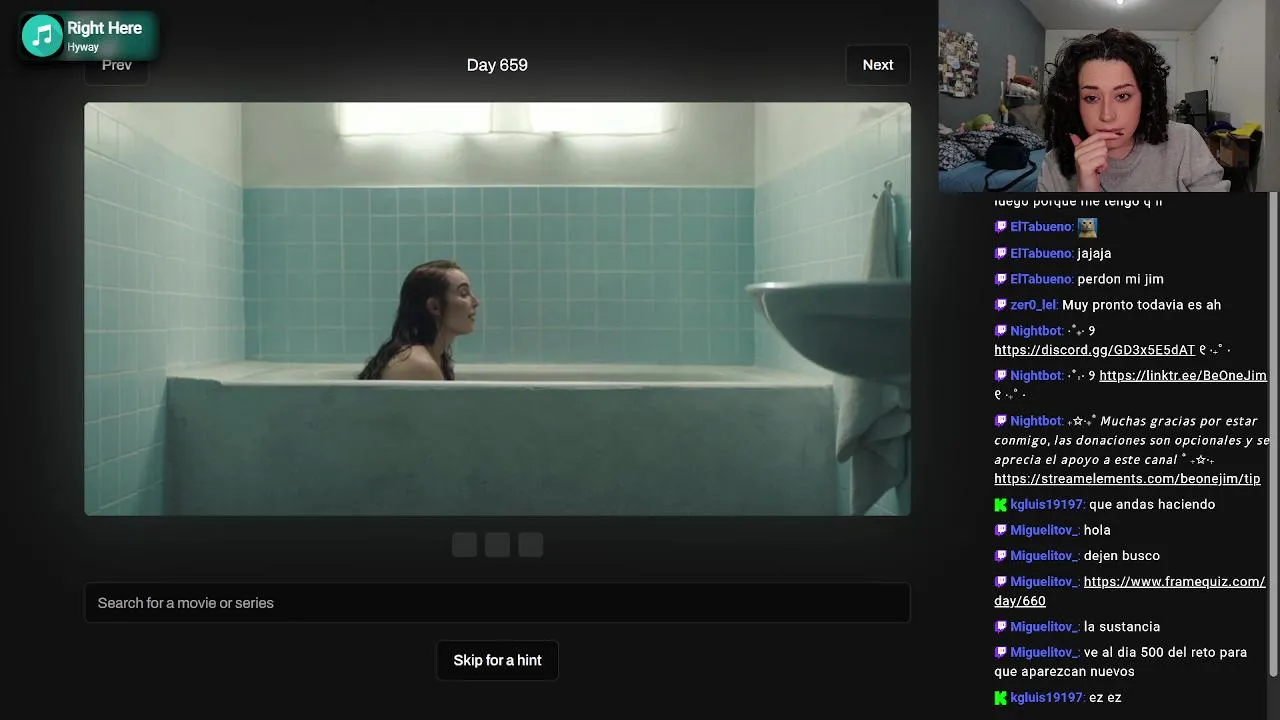Click the Twitch icon beside ElTabueno jajaja

coord(1000,254)
